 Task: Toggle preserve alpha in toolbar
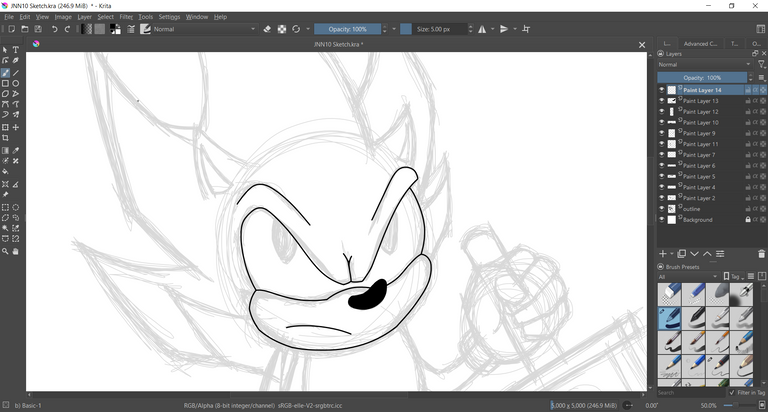[x=282, y=29]
